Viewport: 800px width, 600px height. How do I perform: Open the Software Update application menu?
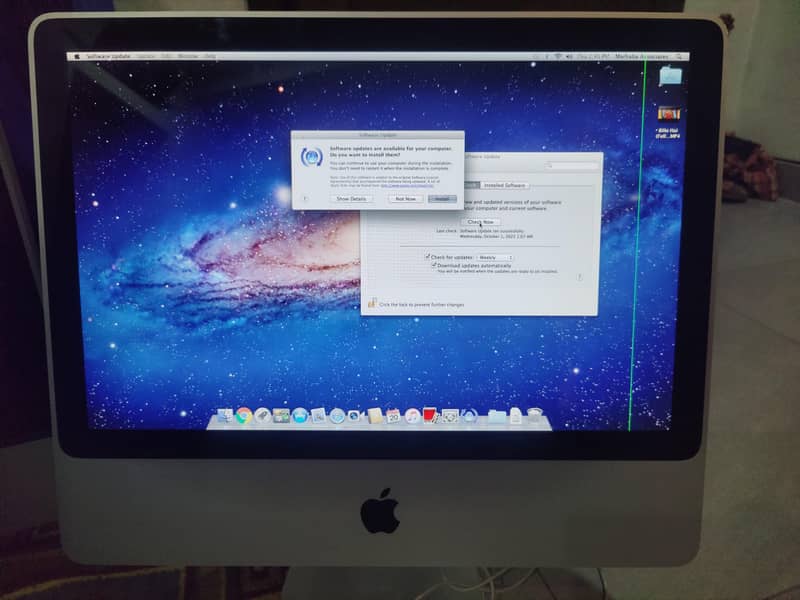pyautogui.click(x=108, y=57)
